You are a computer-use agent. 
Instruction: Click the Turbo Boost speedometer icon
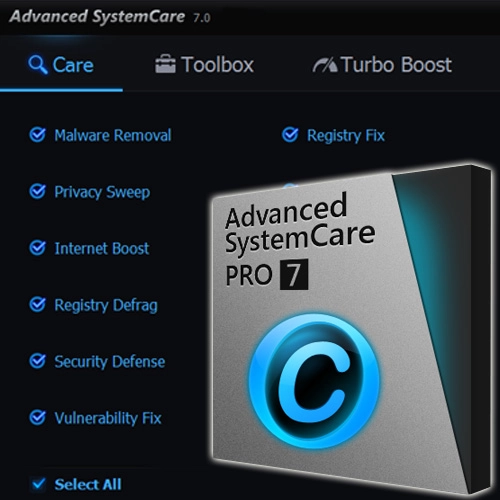tap(325, 65)
